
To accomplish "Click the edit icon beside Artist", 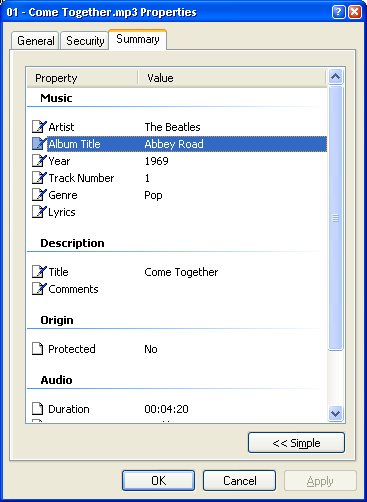I will pyautogui.click(x=39, y=127).
